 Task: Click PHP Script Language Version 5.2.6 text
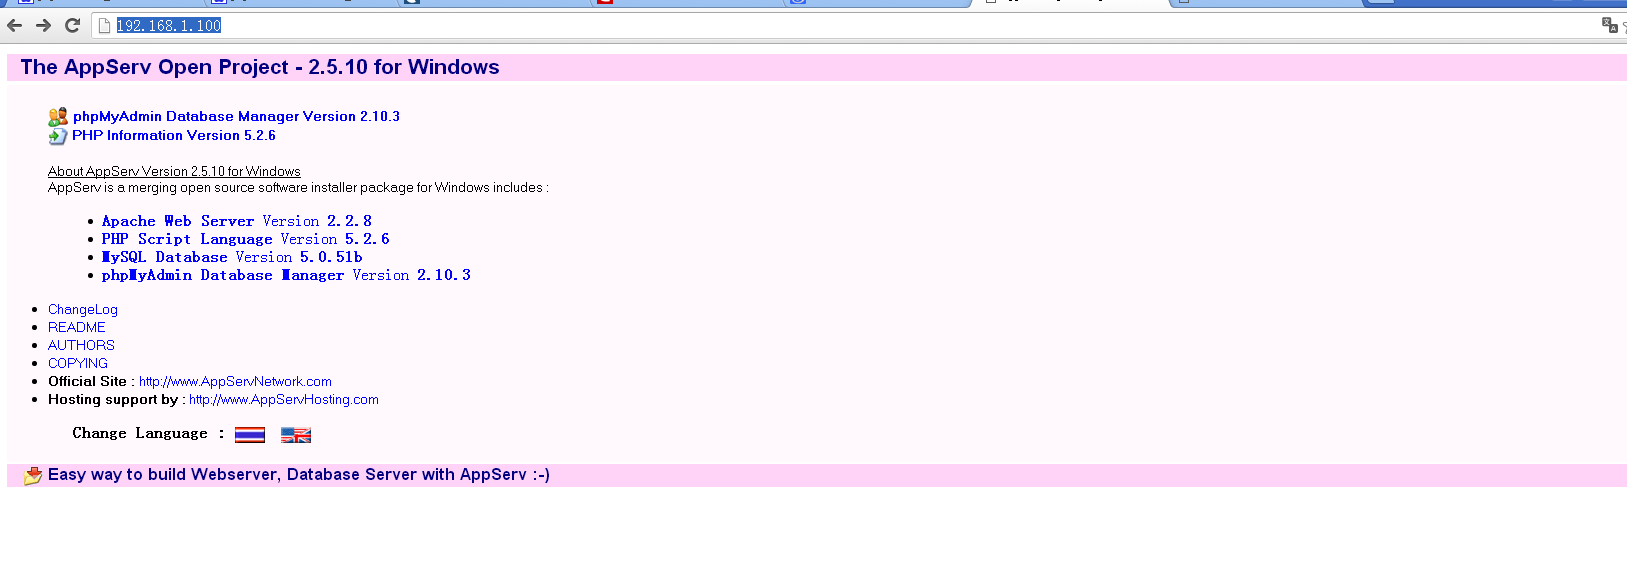(246, 239)
